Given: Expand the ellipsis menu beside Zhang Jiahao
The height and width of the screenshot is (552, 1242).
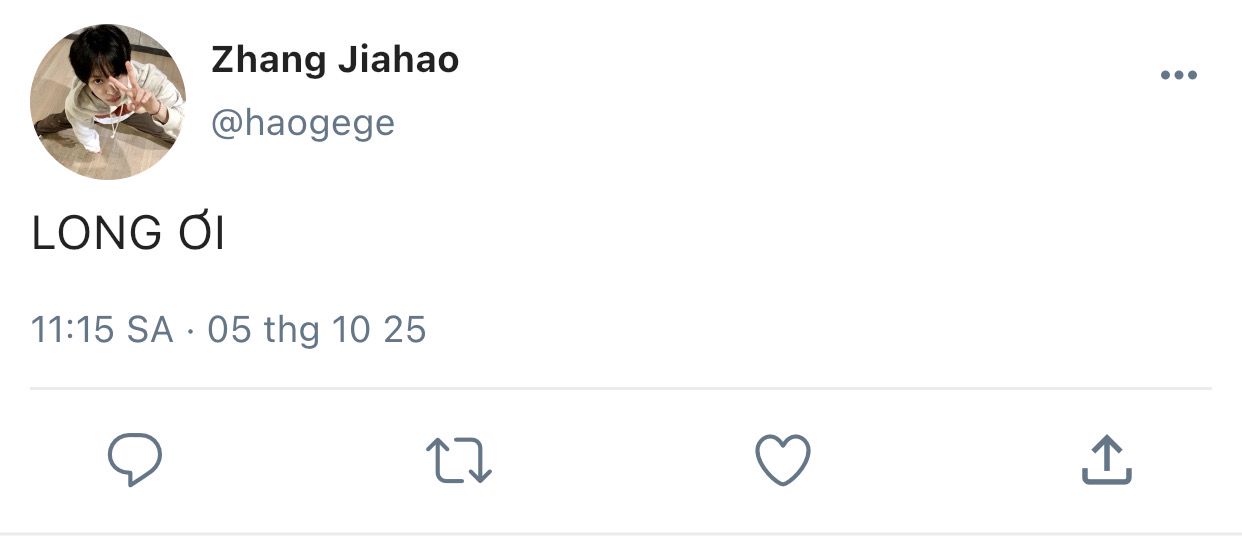Looking at the screenshot, I should coord(1178,76).
